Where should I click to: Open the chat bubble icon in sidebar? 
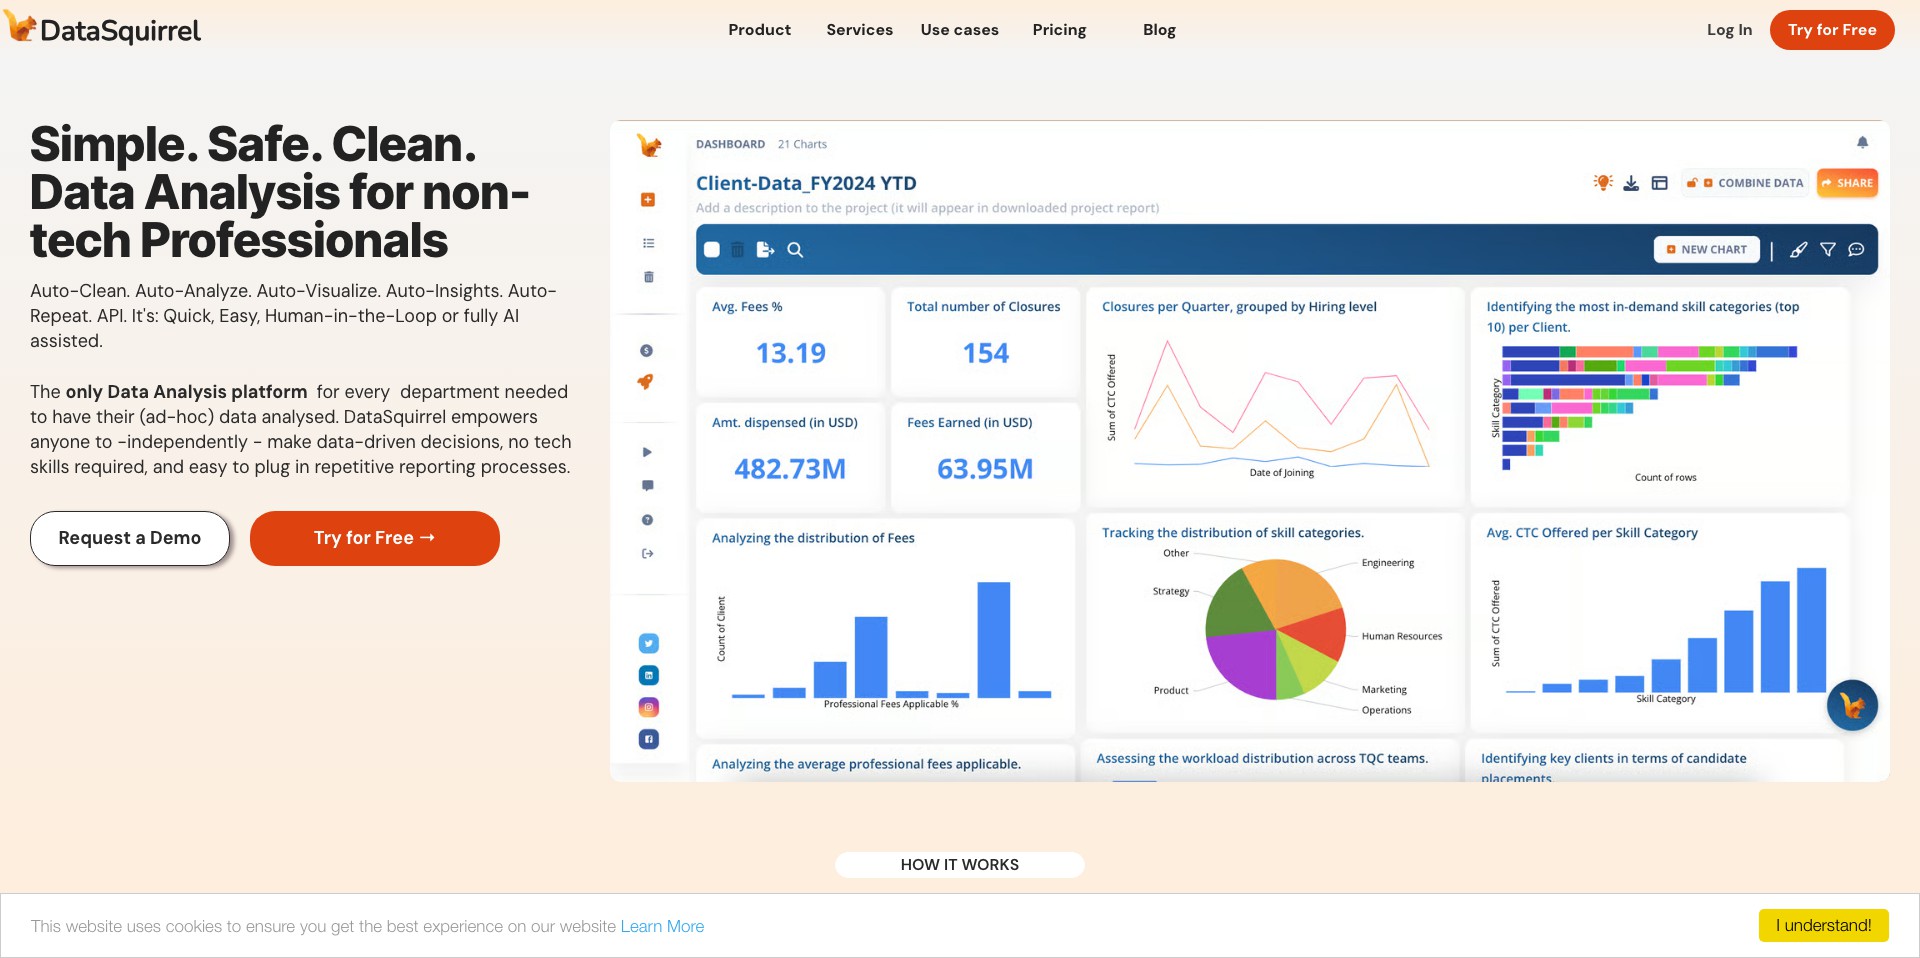647,486
